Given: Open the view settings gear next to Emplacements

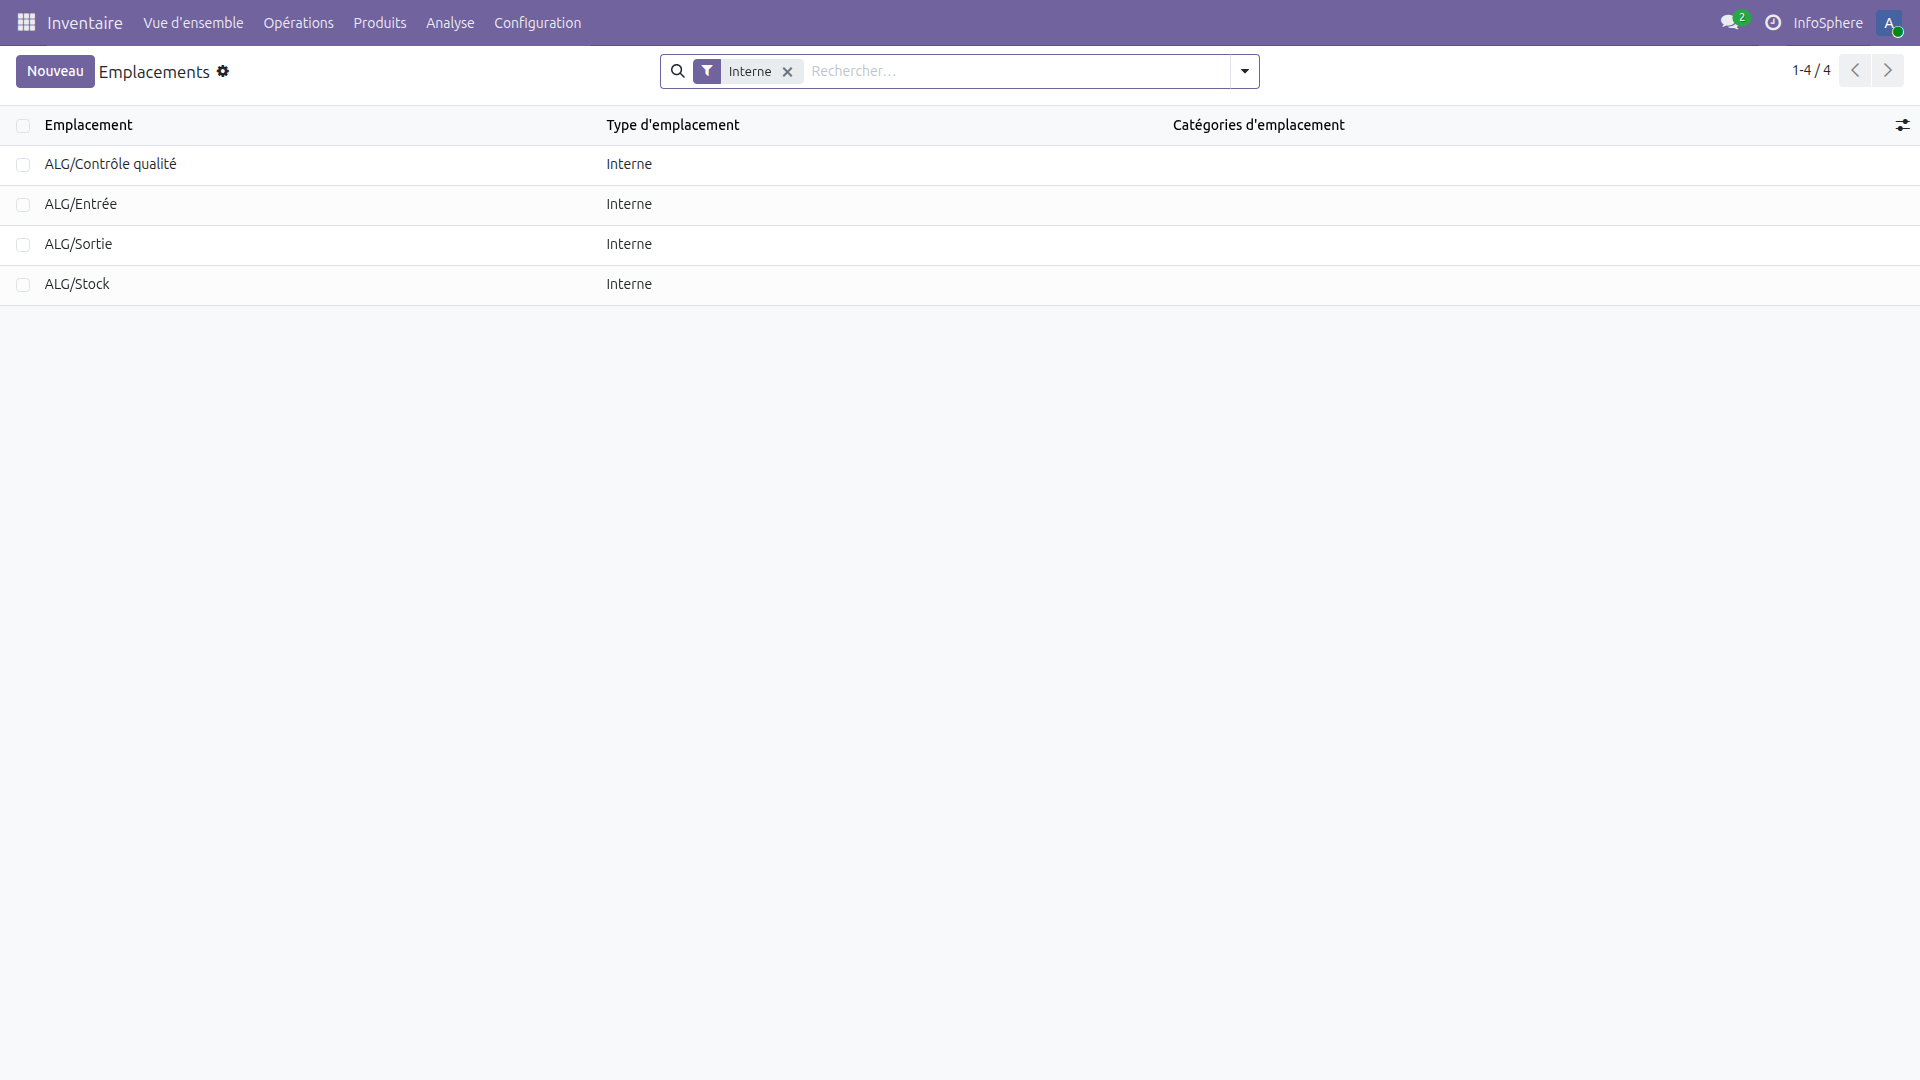Looking at the screenshot, I should tap(223, 71).
